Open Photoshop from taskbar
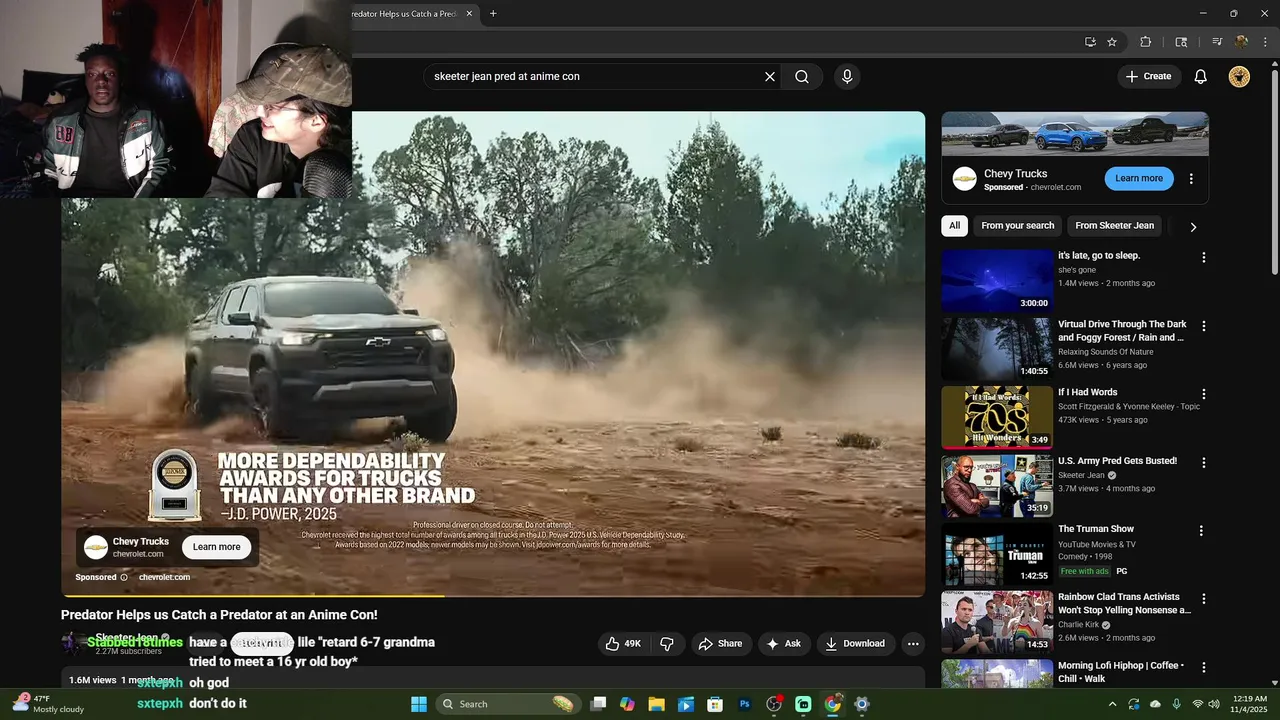The image size is (1280, 720). [x=744, y=704]
